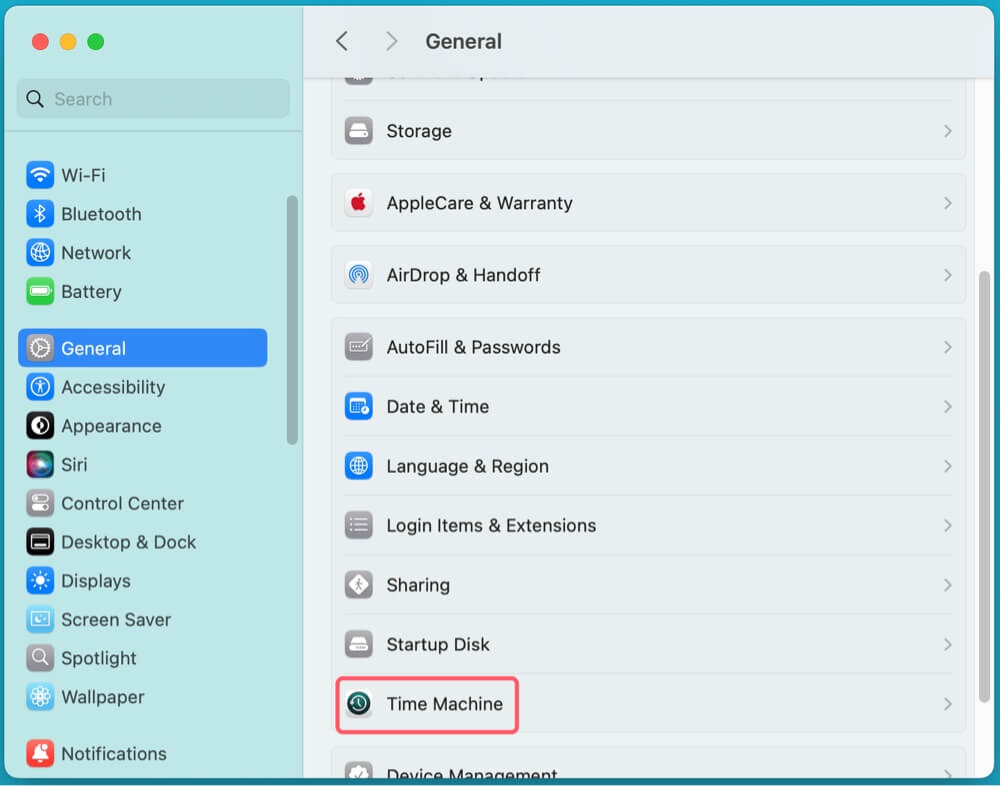Go to Desktop & Dock settings
This screenshot has width=1000, height=786.
point(128,542)
